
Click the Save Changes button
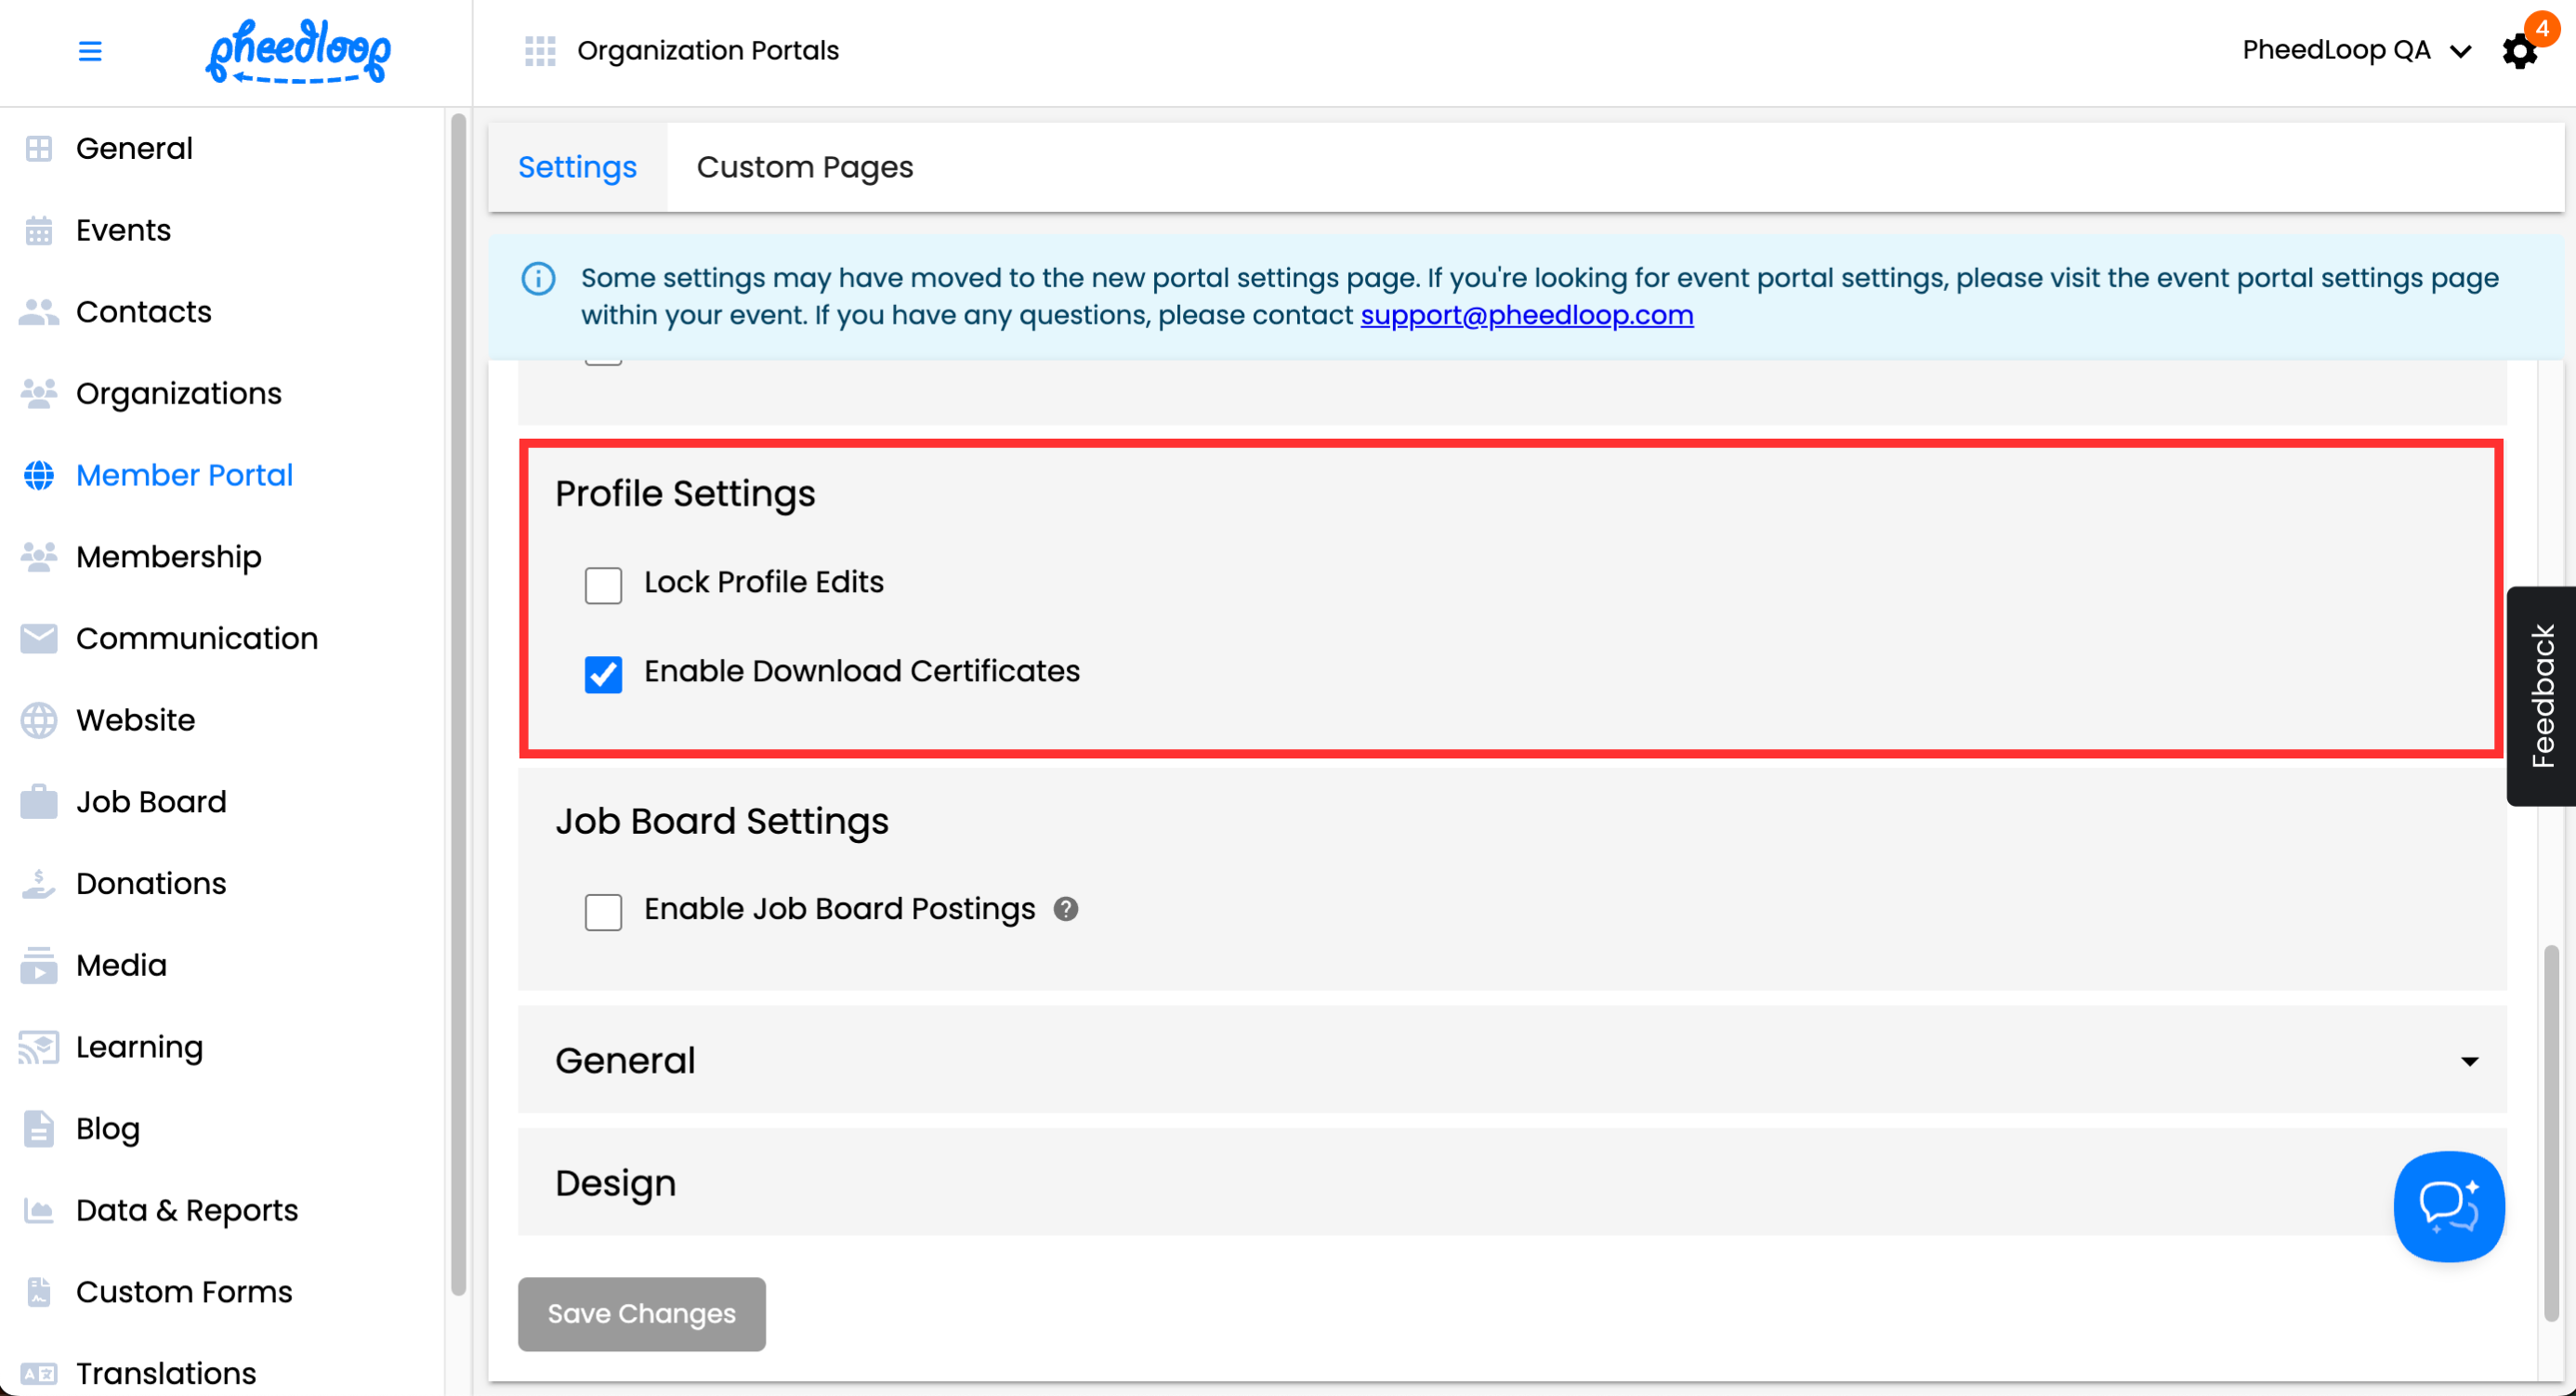tap(641, 1314)
